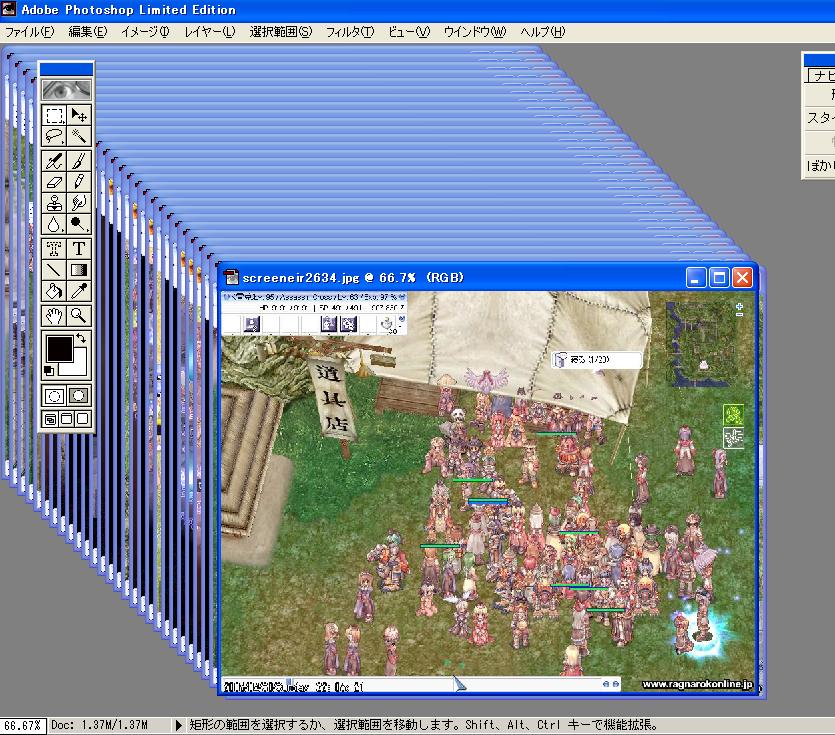Open the レイヤー(L) menu
Viewport: 835px width, 735px height.
[209, 32]
